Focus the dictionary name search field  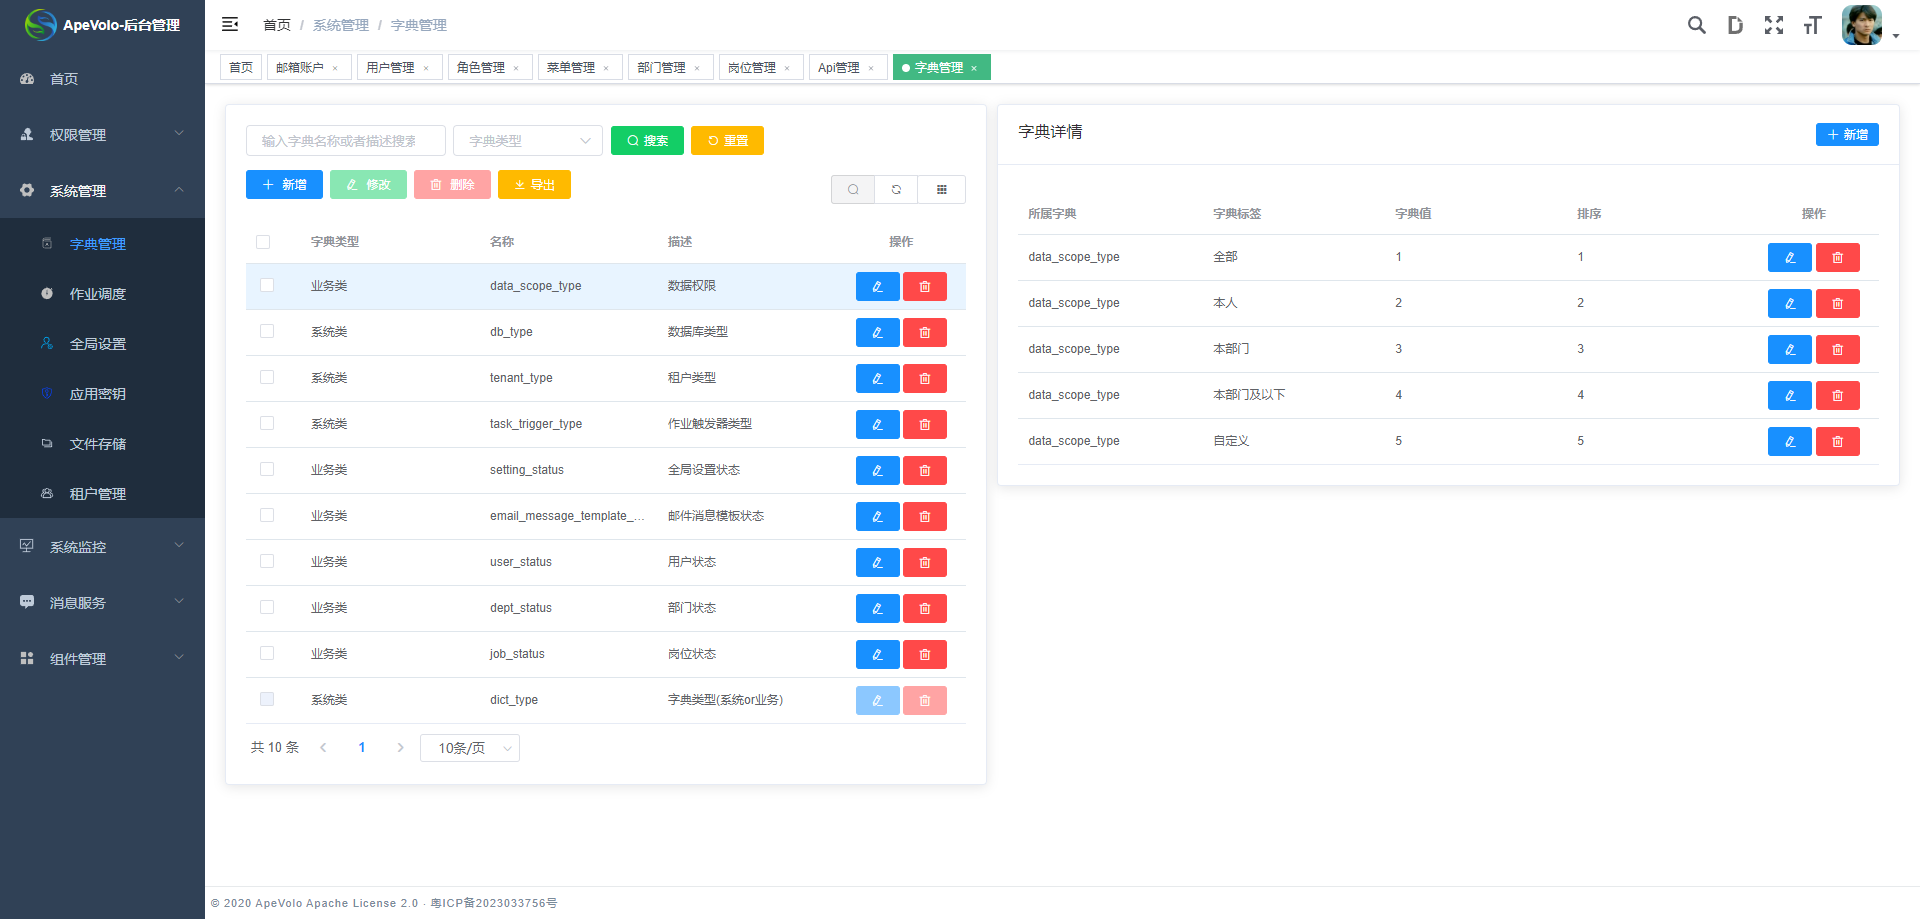click(345, 141)
